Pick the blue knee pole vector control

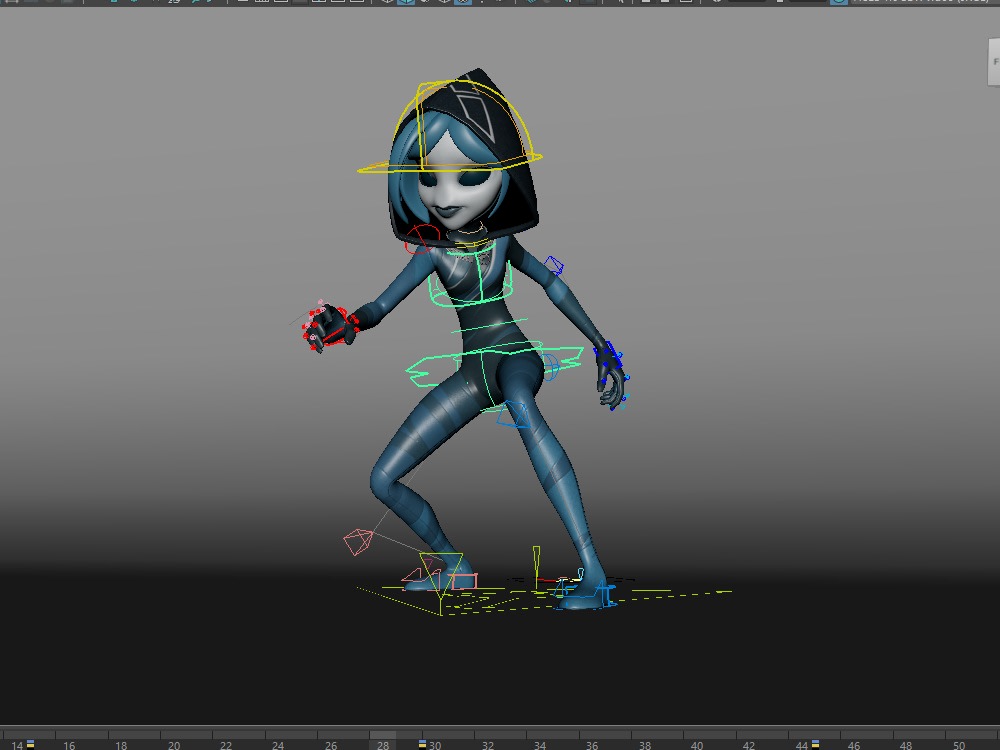tap(514, 415)
